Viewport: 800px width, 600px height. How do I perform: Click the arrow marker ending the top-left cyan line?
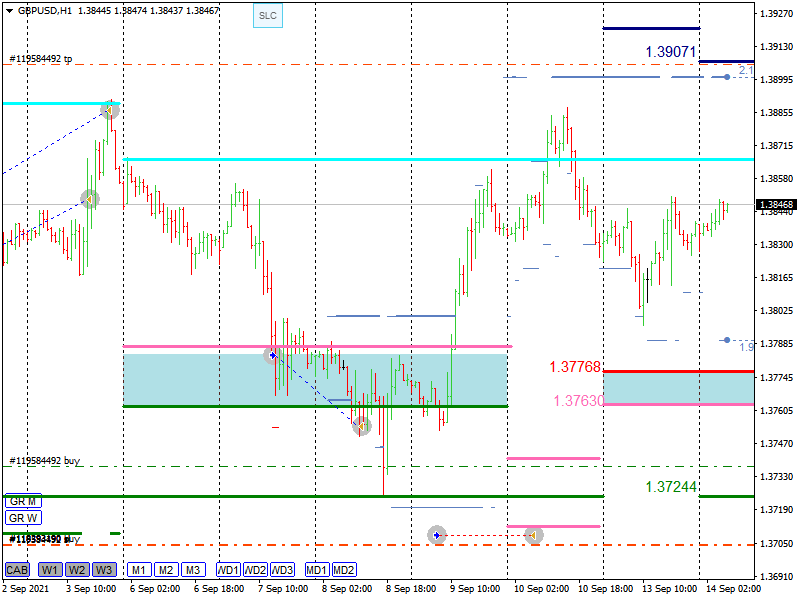[110, 109]
